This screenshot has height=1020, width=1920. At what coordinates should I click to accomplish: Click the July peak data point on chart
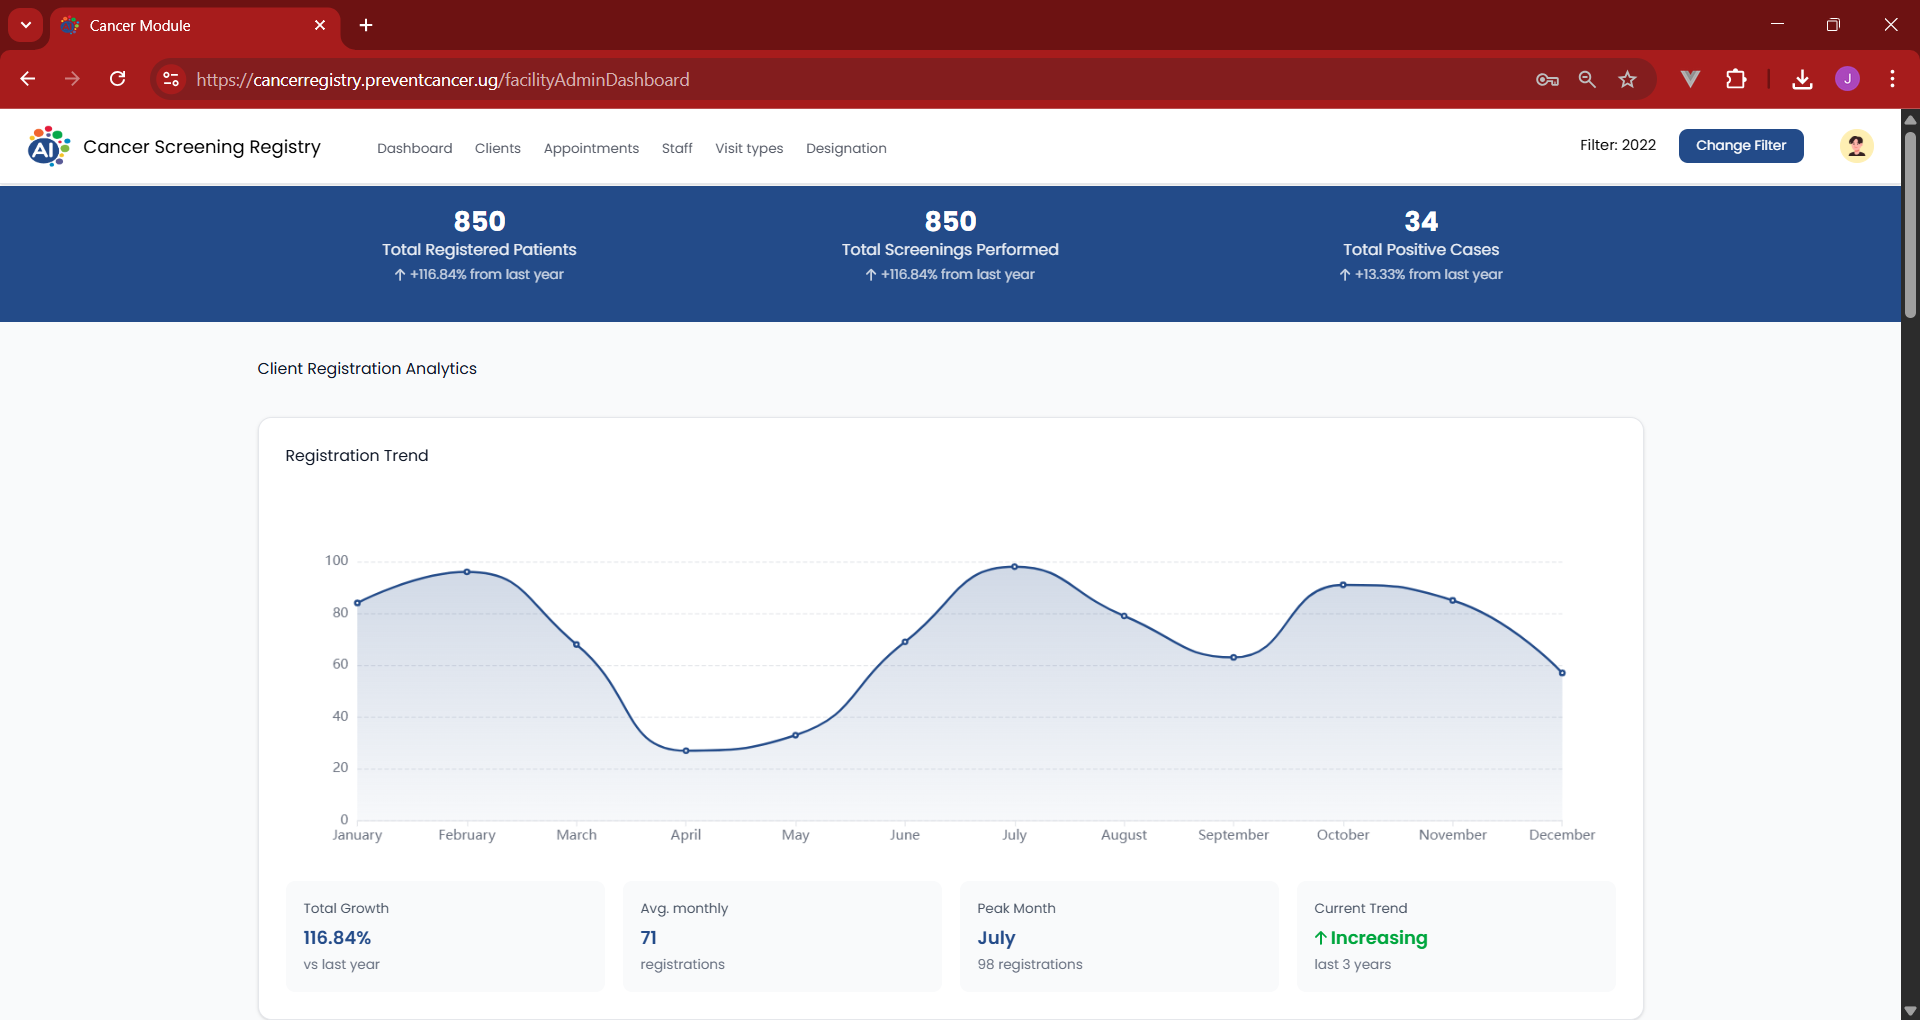1014,567
